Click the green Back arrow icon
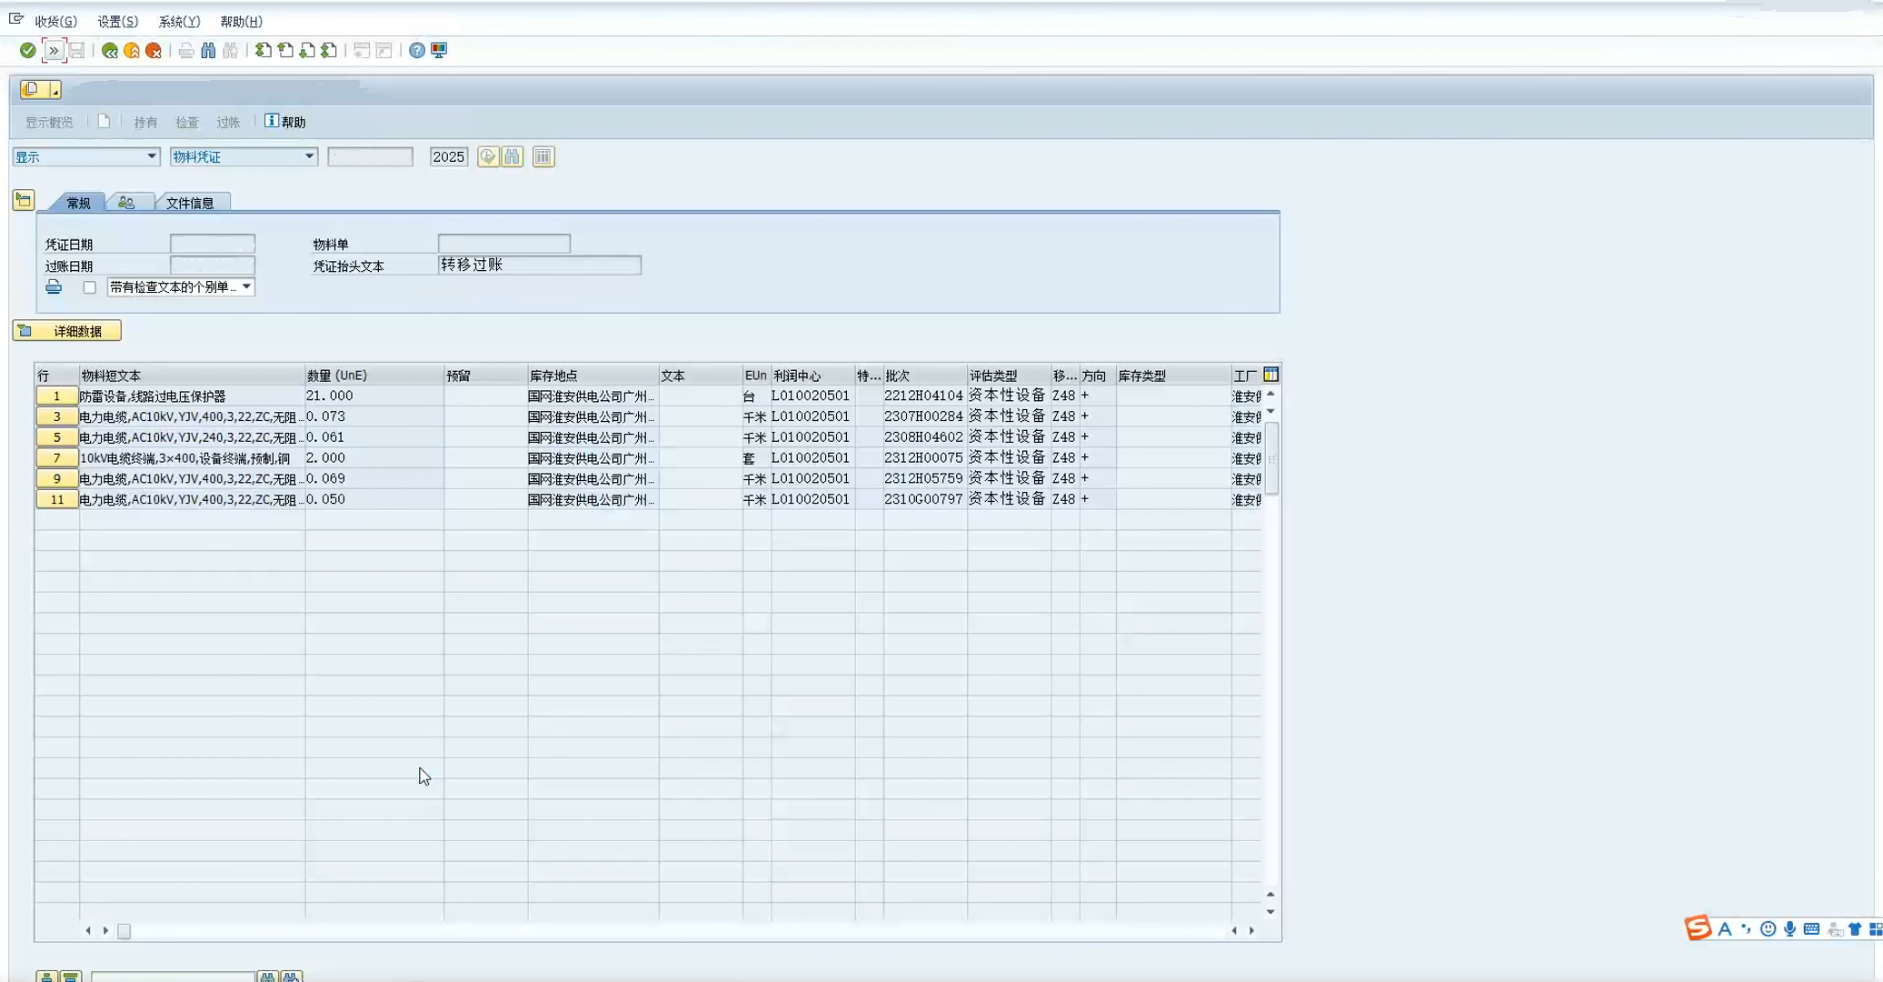Viewport: 1883px width, 982px height. (110, 50)
